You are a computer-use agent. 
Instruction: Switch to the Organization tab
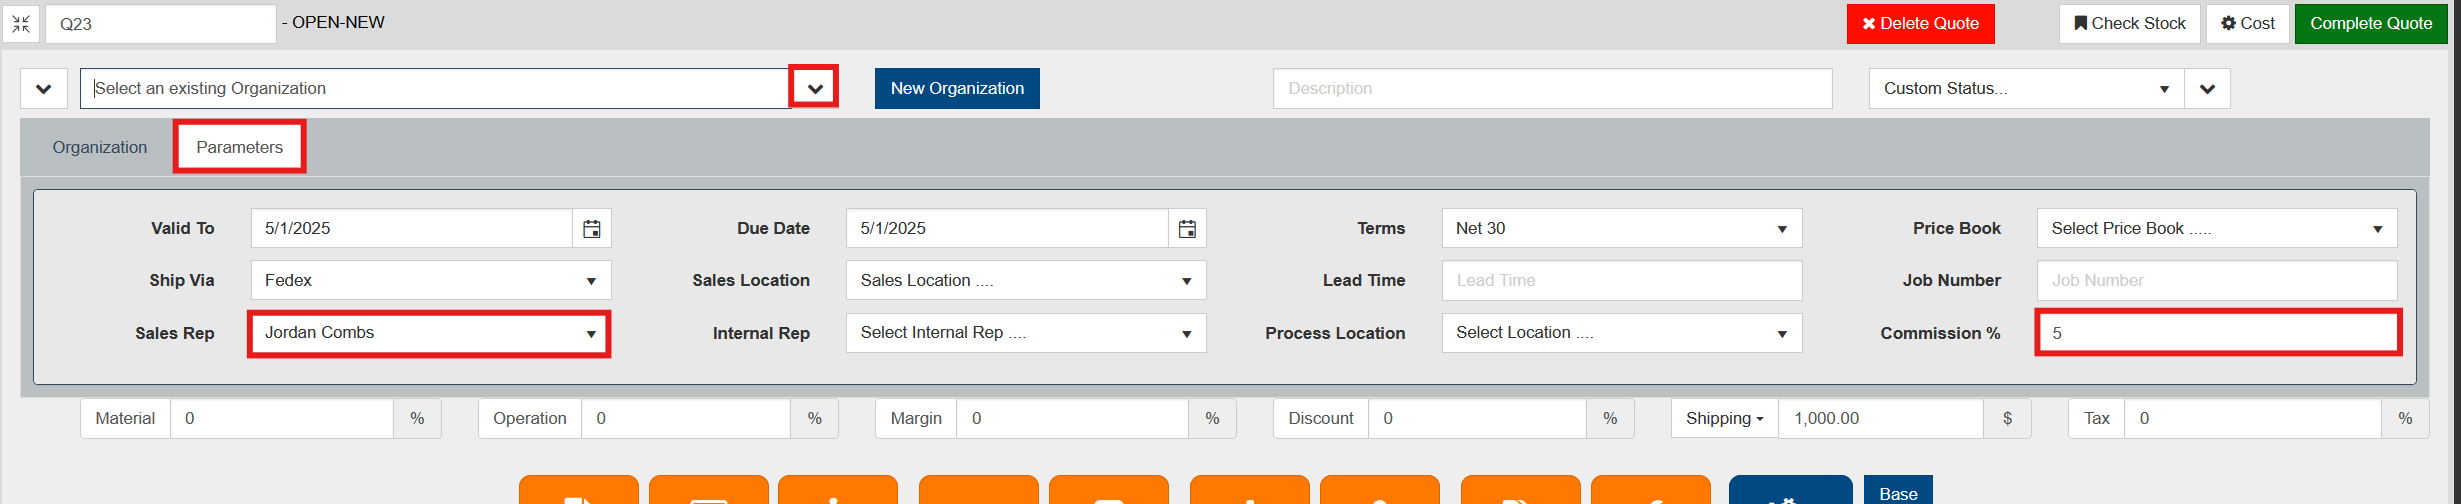tap(100, 148)
